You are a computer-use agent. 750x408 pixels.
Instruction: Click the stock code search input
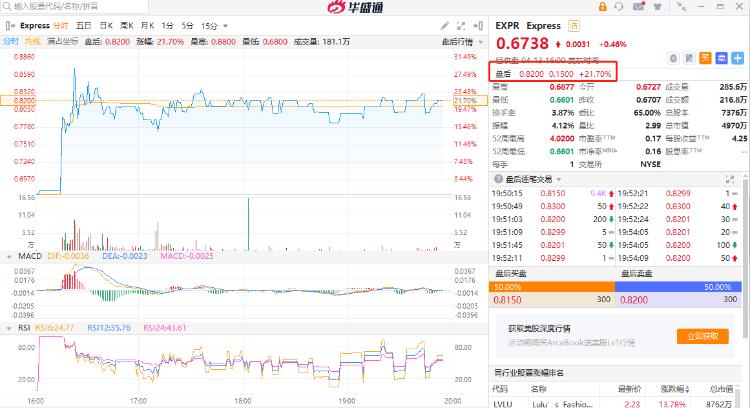tap(75, 7)
